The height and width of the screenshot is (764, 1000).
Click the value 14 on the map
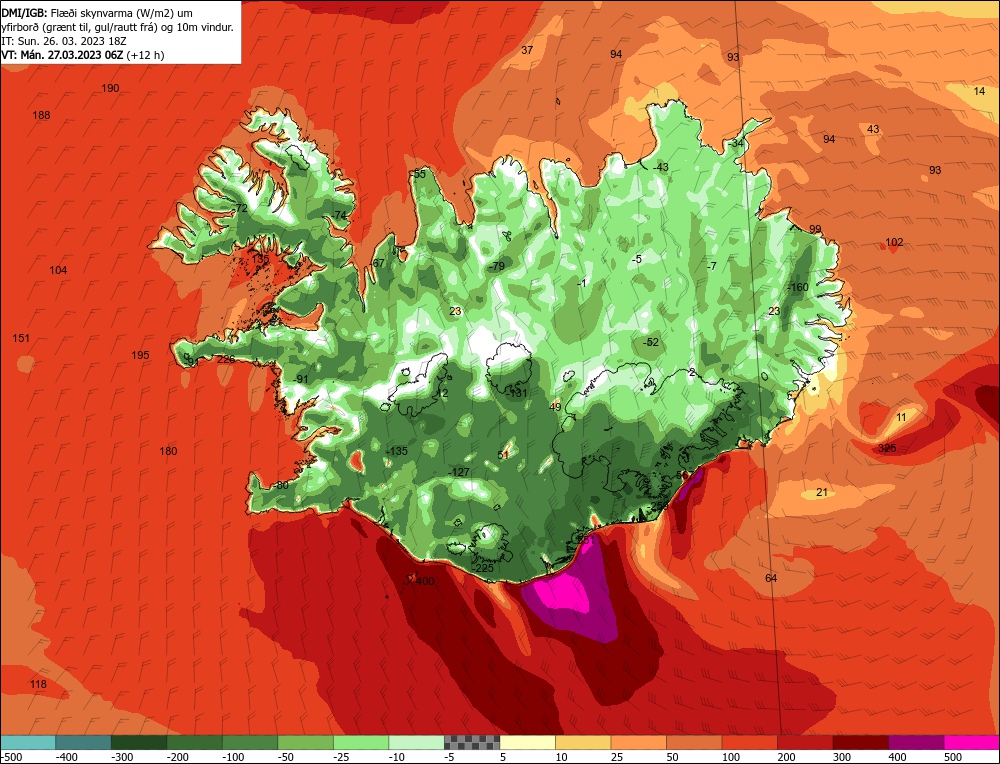coord(979,91)
